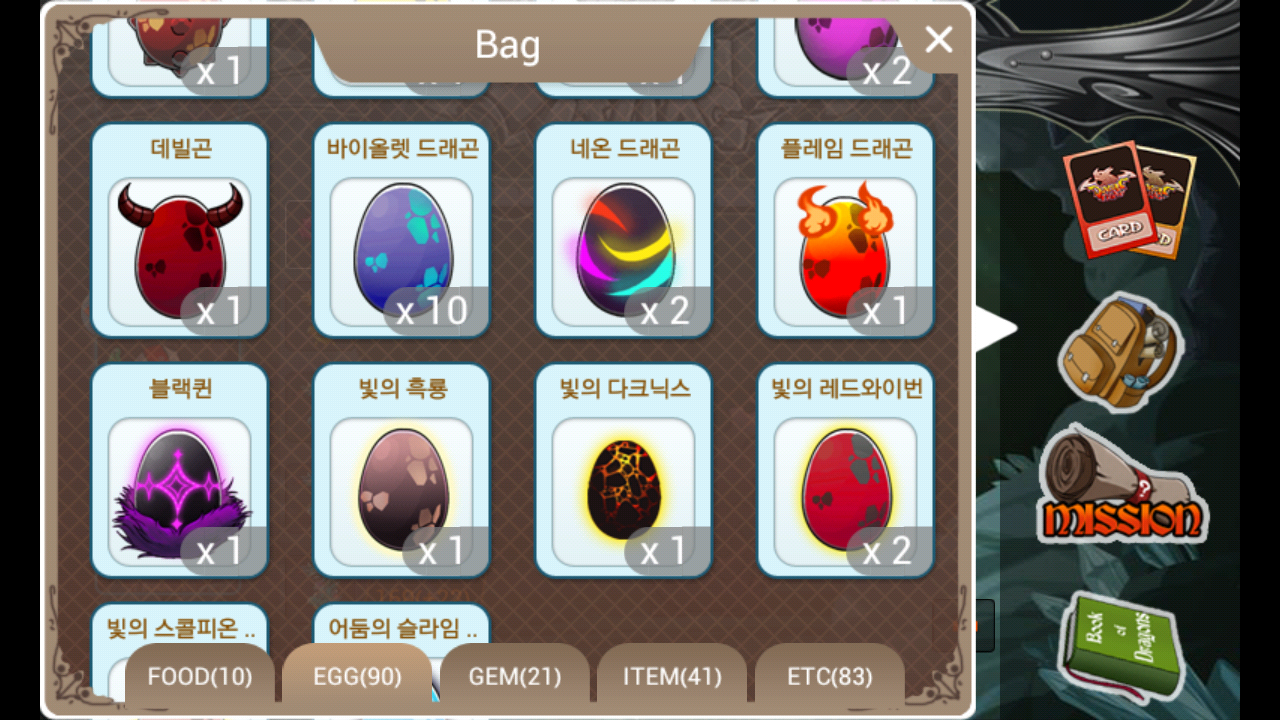Tap the 빛의 레드와이번 red egg

pos(846,471)
